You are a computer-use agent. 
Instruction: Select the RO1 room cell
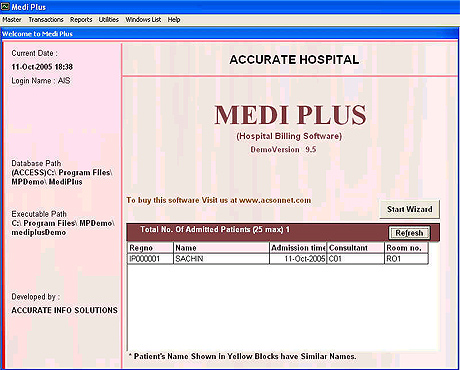pyautogui.click(x=406, y=259)
